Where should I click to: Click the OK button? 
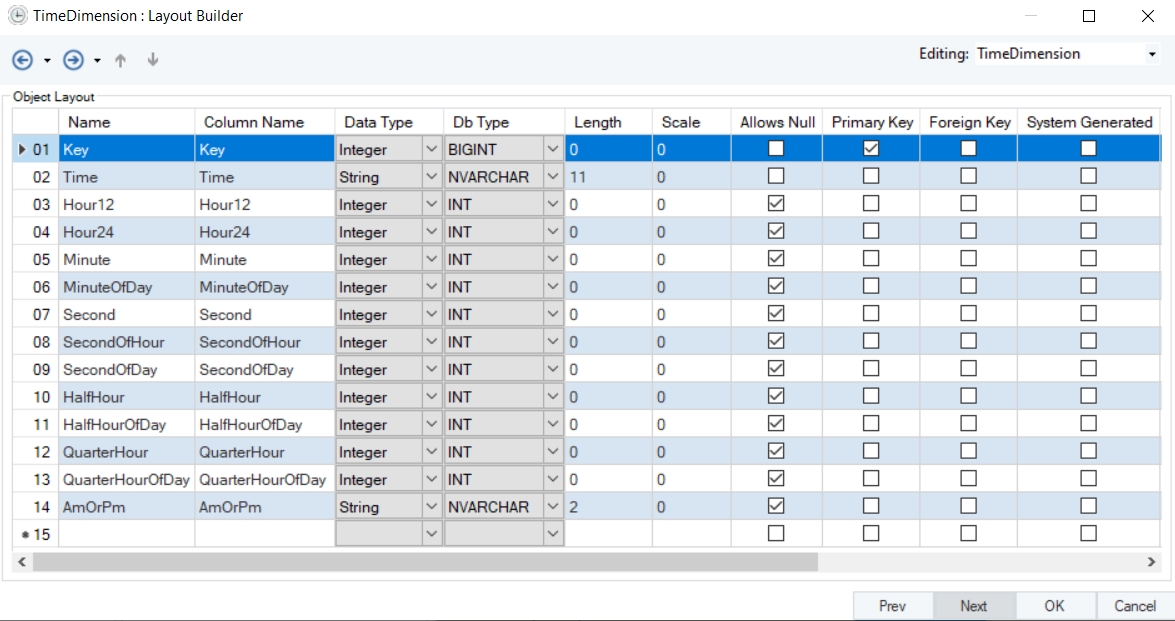pos(1055,606)
